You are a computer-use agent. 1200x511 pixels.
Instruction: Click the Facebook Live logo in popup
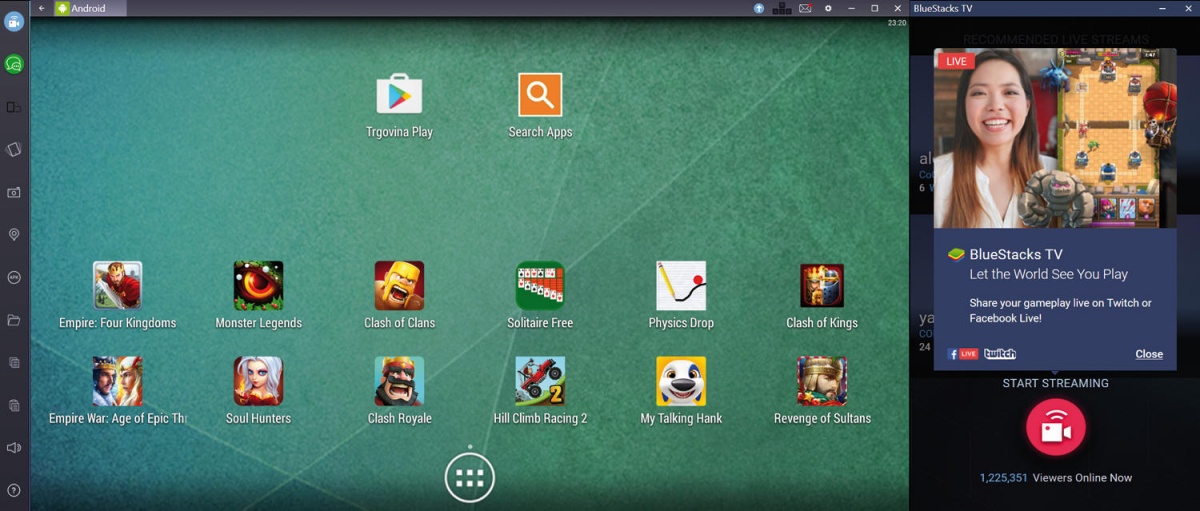(963, 354)
